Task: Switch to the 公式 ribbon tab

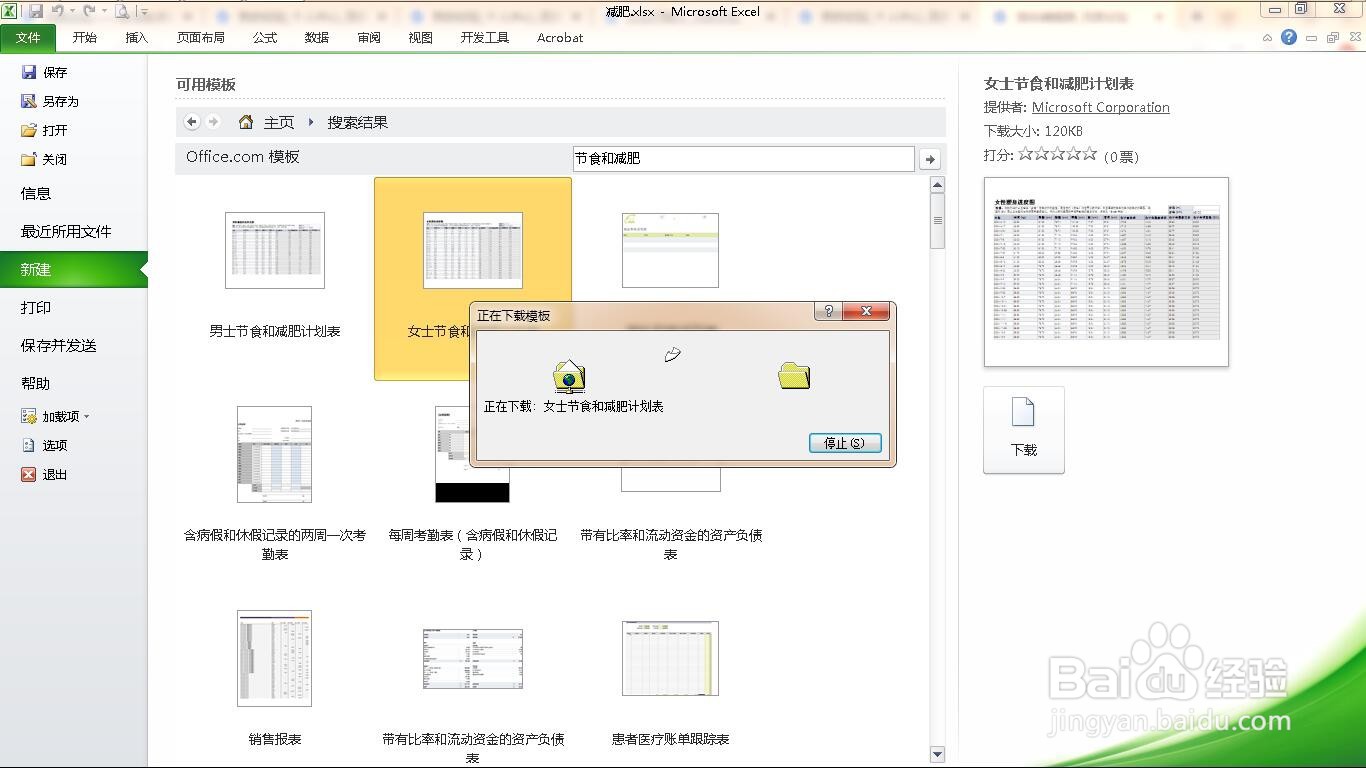Action: click(265, 38)
